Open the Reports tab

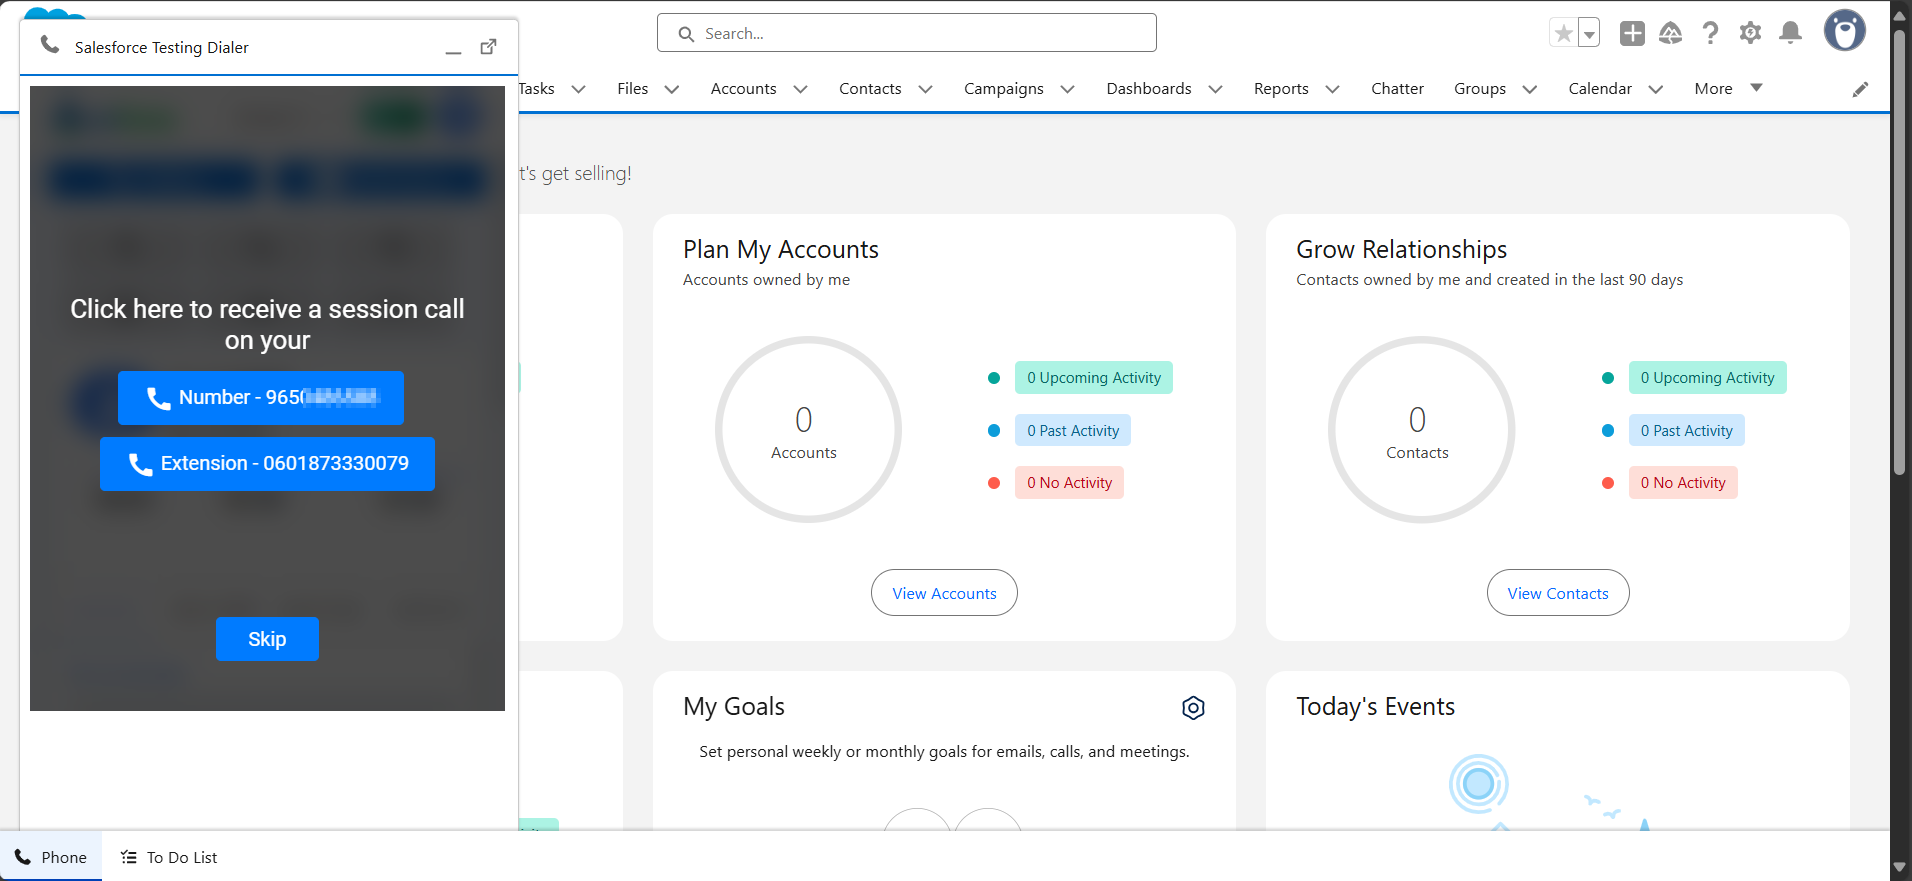click(1281, 89)
